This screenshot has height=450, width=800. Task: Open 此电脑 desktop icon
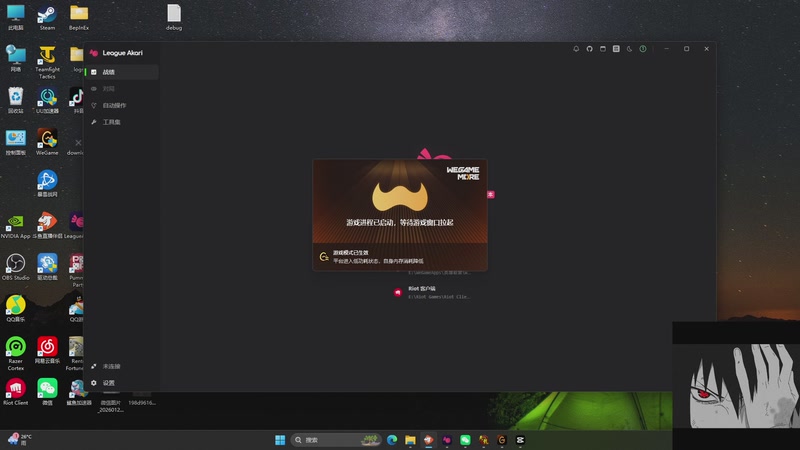point(15,18)
